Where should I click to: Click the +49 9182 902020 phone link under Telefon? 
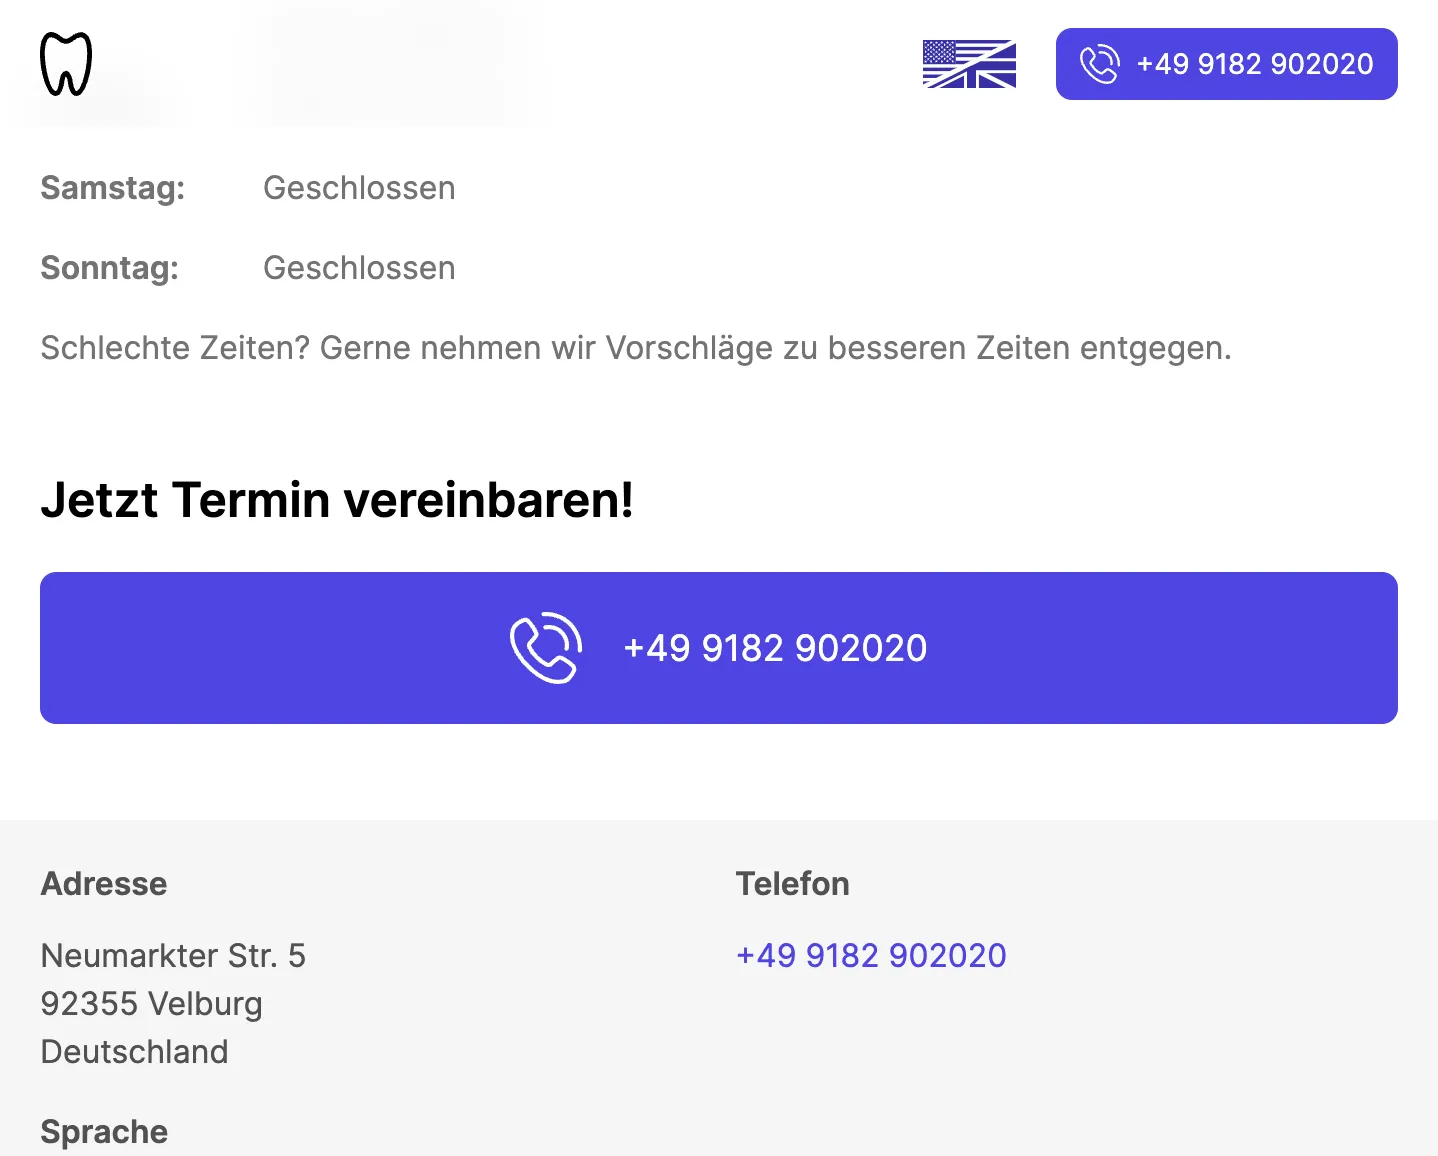coord(871,955)
